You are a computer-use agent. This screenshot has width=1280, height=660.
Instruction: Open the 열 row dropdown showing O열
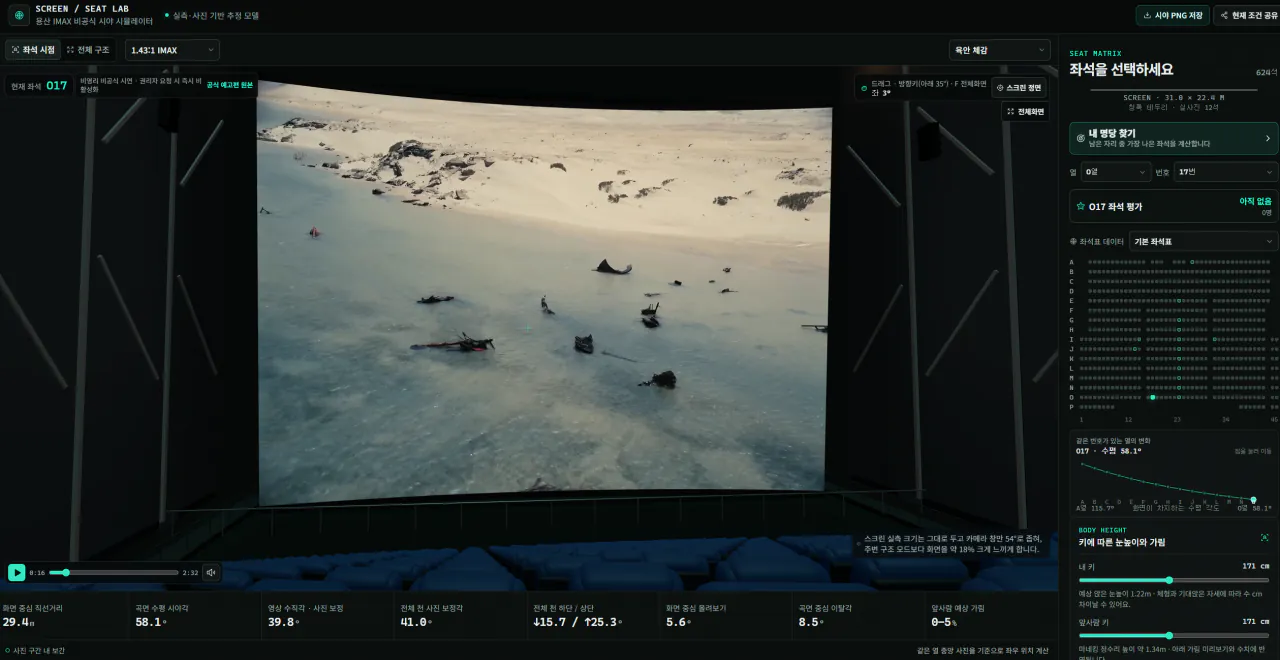(1116, 172)
